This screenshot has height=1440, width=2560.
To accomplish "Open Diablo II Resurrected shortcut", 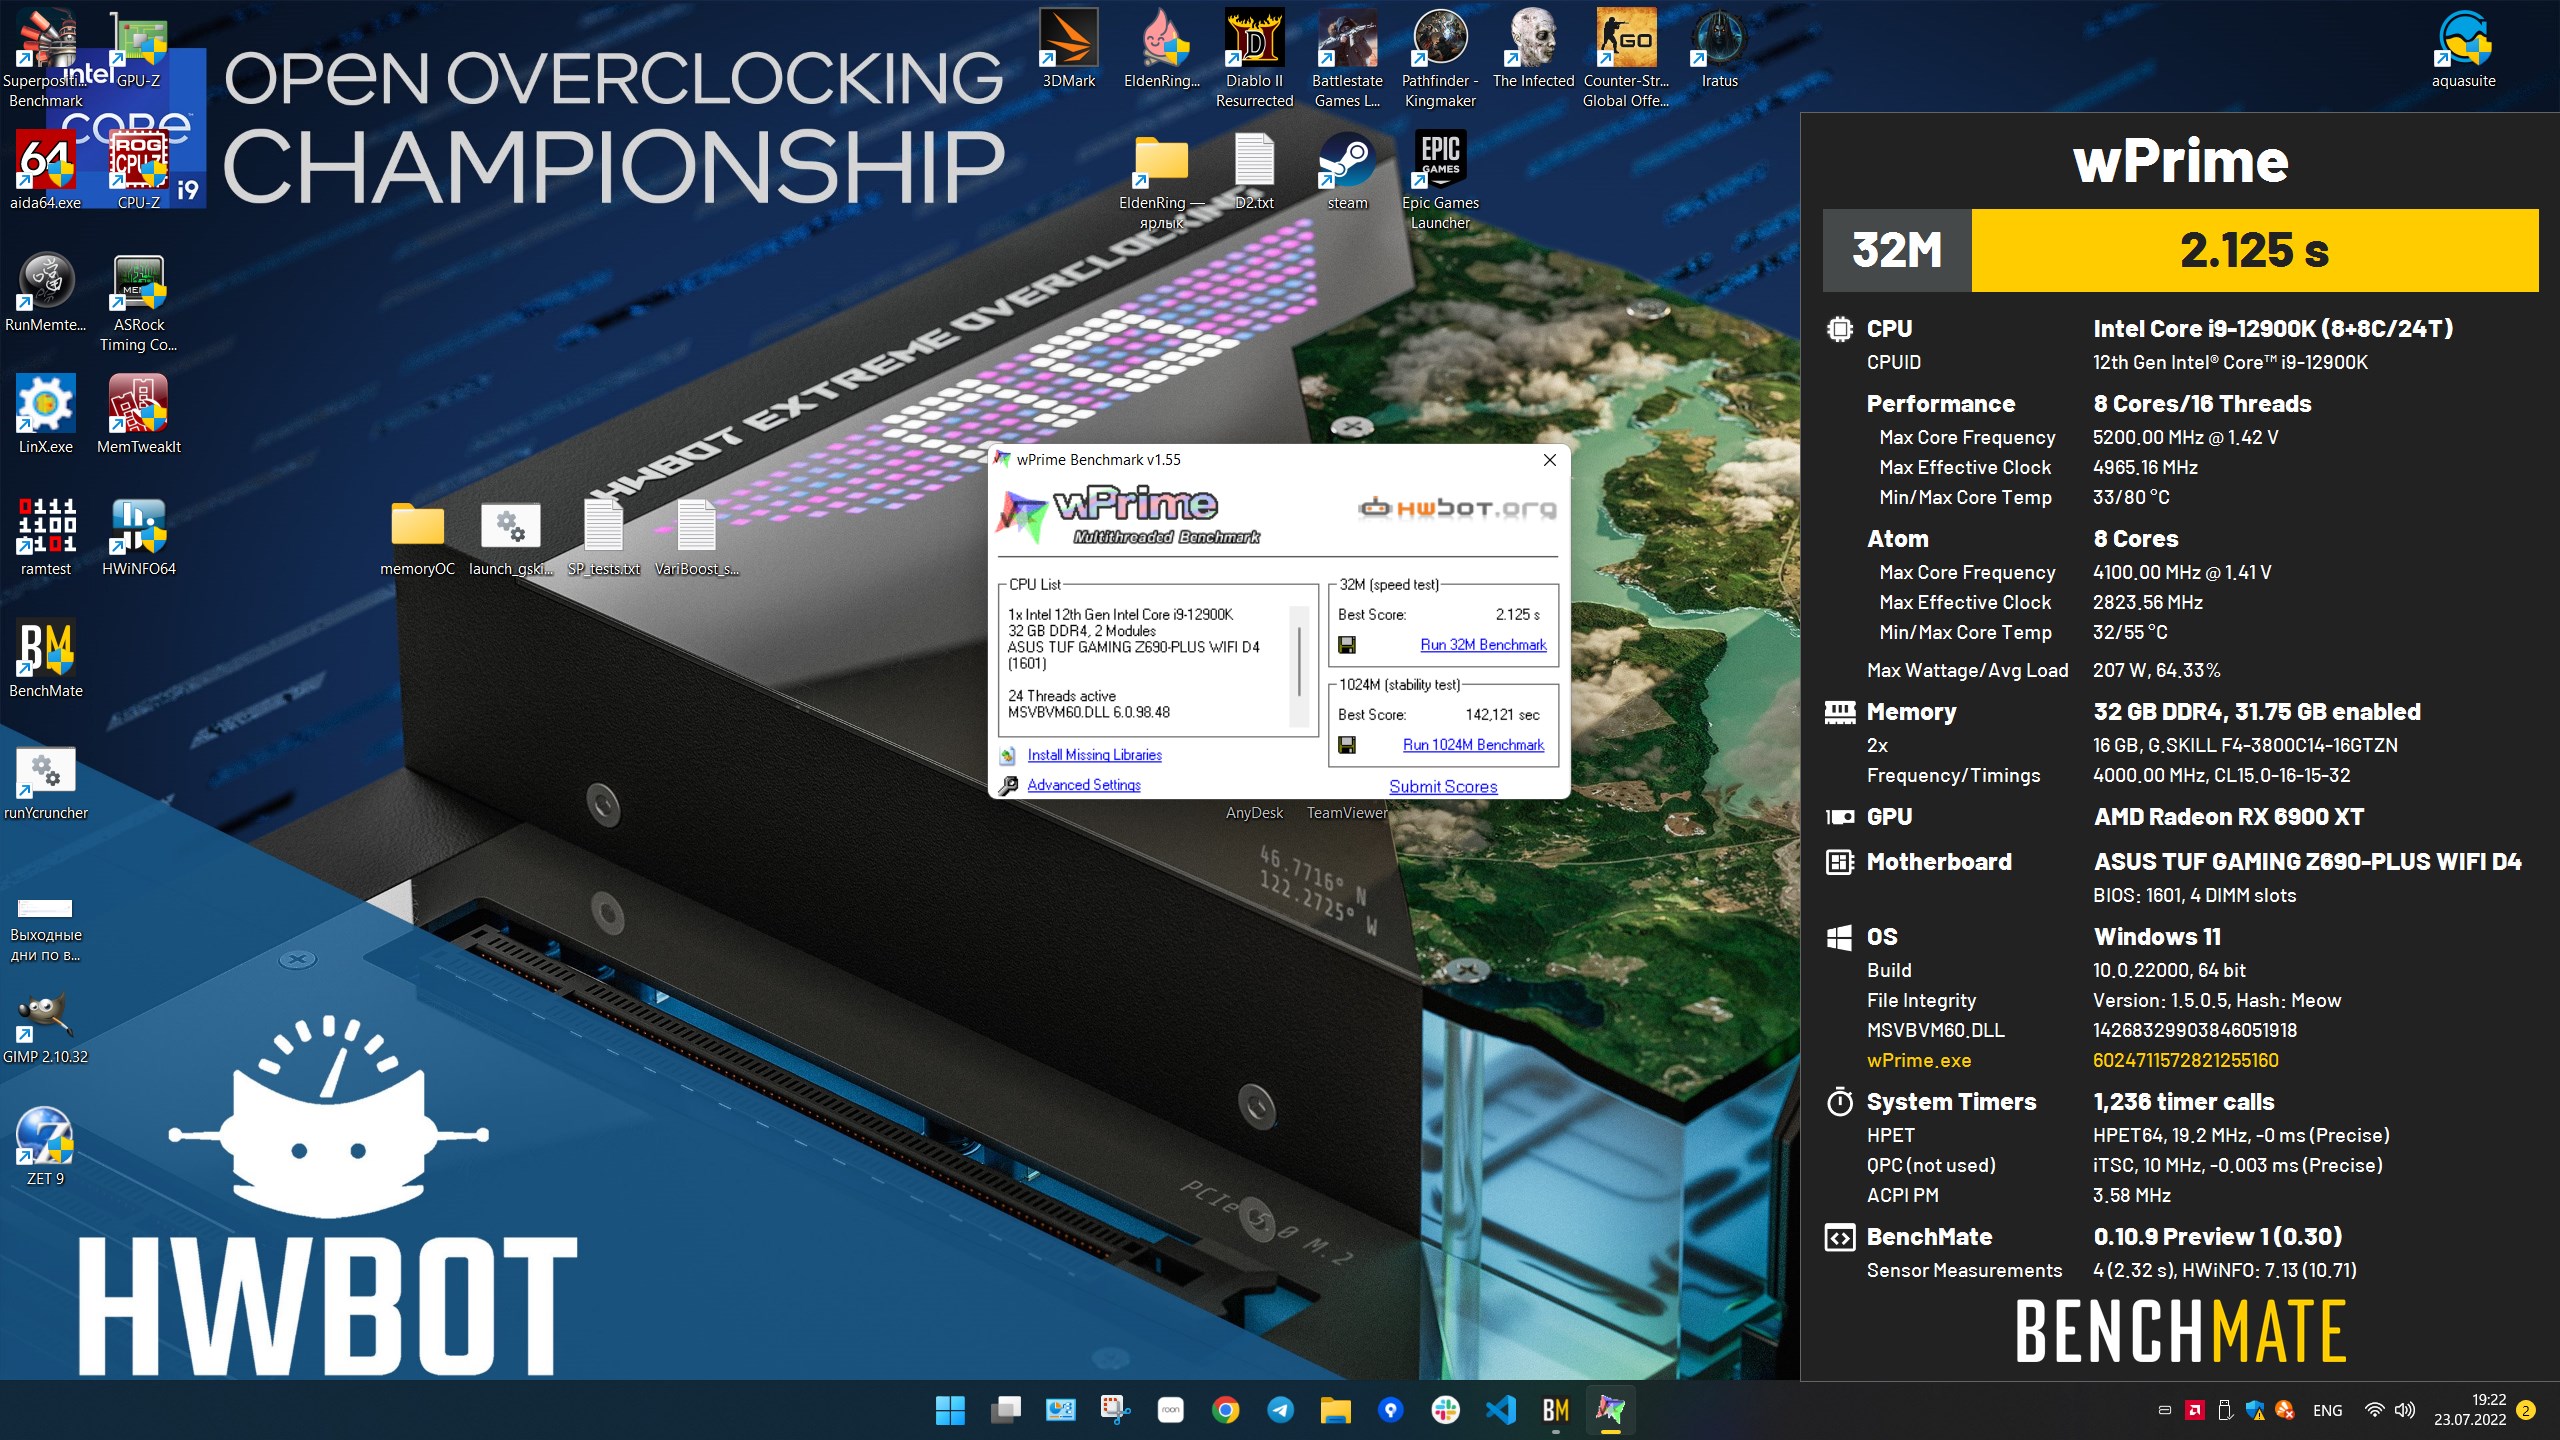I will (1254, 58).
